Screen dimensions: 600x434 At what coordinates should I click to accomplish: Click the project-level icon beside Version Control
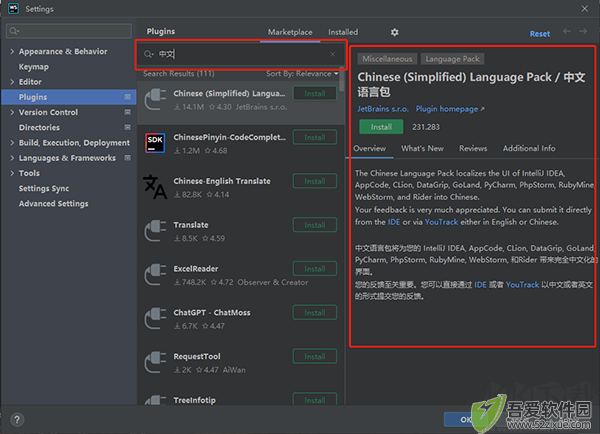pos(128,112)
